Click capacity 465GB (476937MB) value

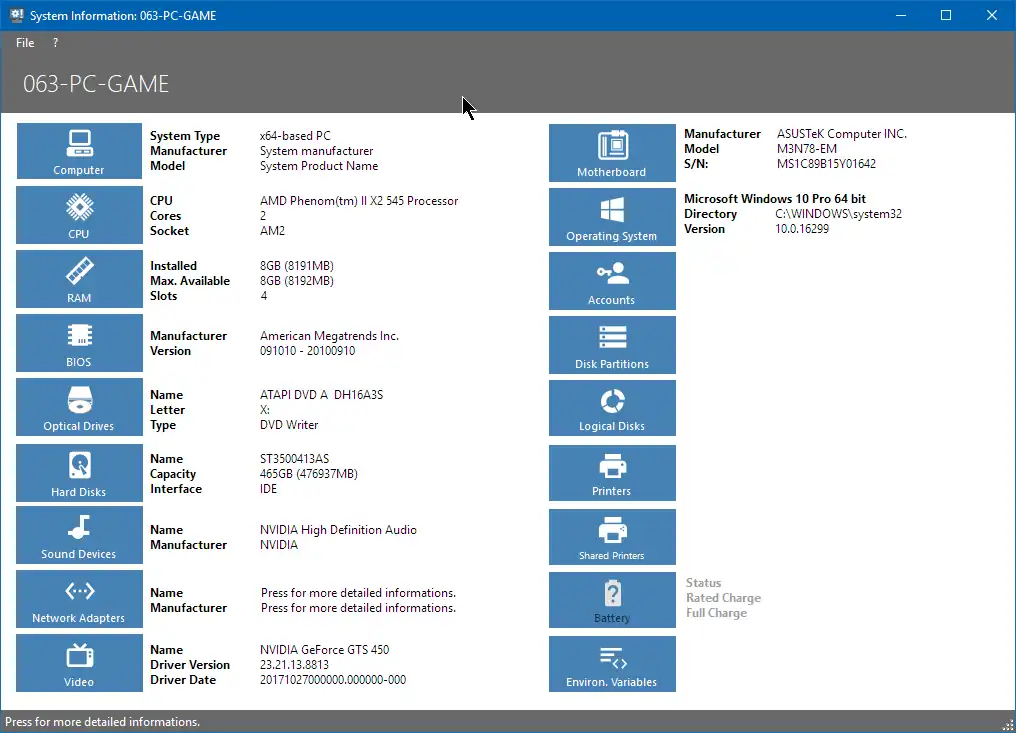tap(308, 474)
